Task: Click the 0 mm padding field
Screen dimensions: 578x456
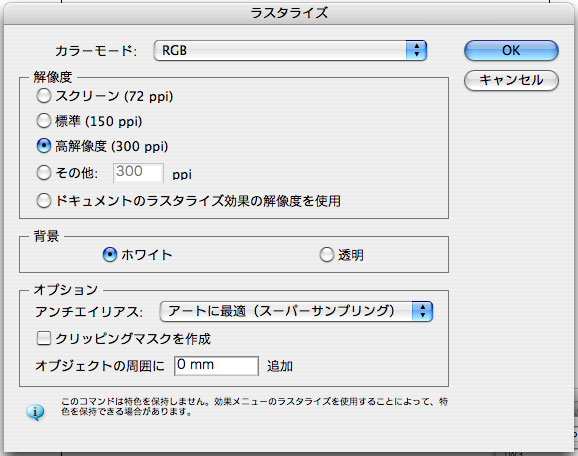Action: (216, 366)
